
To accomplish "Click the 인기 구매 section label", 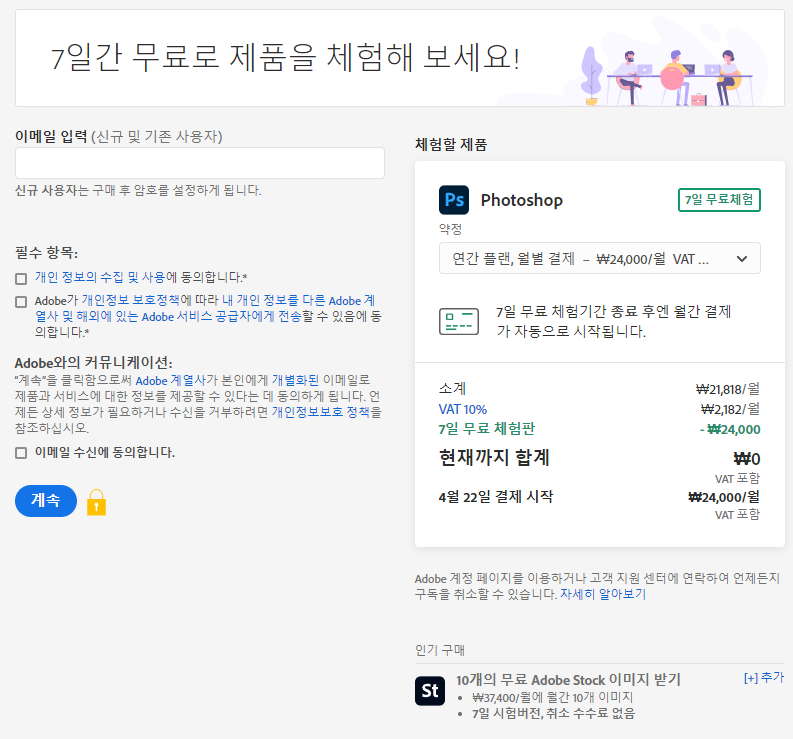I will [439, 650].
